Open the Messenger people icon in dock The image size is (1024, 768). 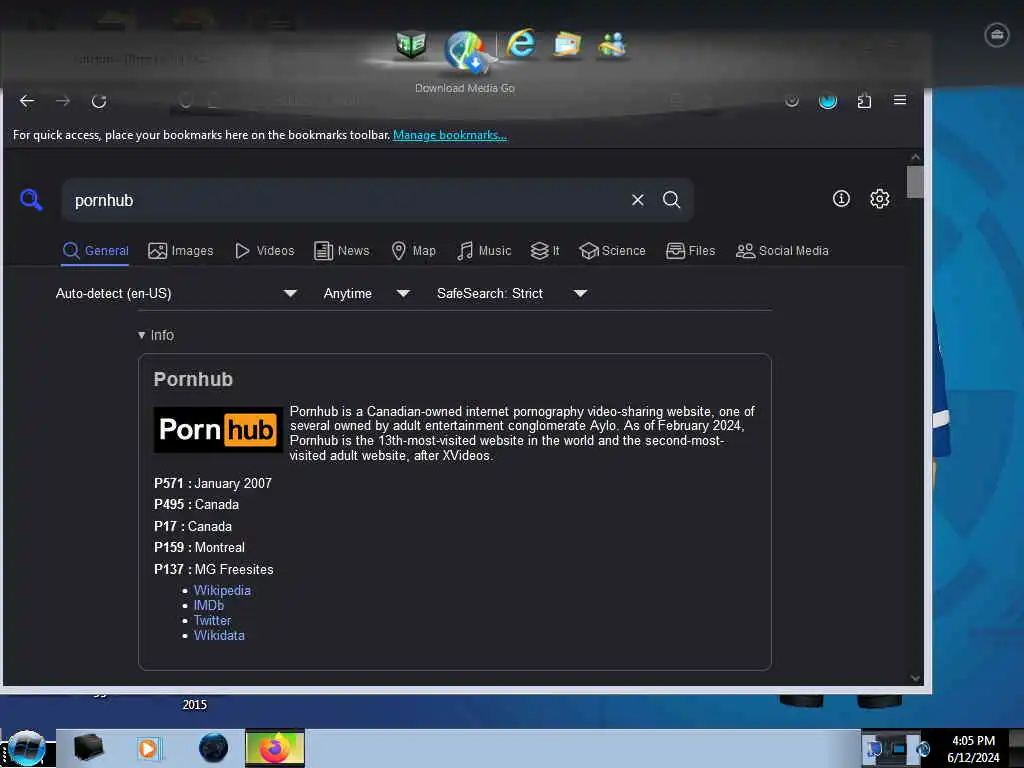[x=612, y=44]
